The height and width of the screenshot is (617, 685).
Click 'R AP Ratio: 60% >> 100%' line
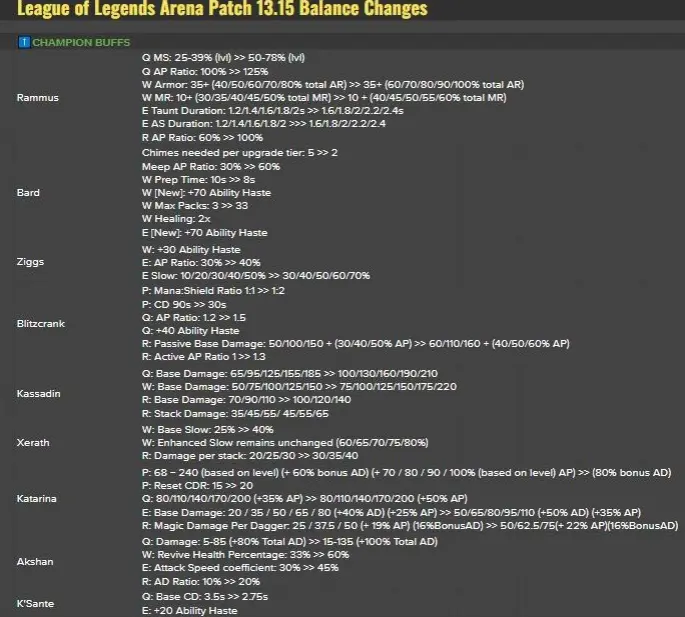pos(202,138)
